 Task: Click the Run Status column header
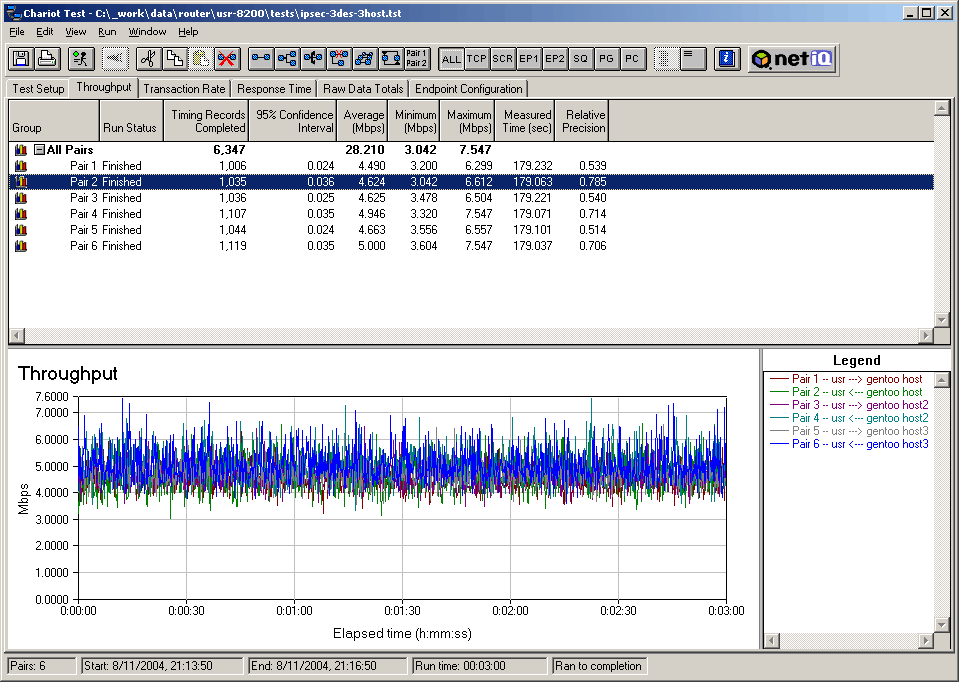pyautogui.click(x=129, y=128)
